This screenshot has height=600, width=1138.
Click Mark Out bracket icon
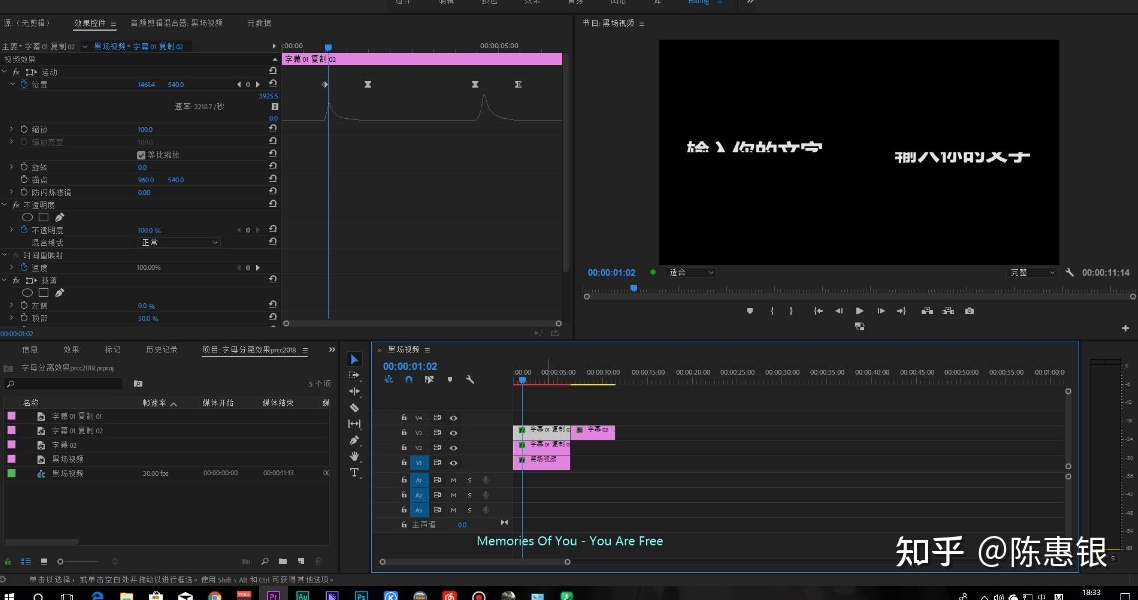pos(791,311)
